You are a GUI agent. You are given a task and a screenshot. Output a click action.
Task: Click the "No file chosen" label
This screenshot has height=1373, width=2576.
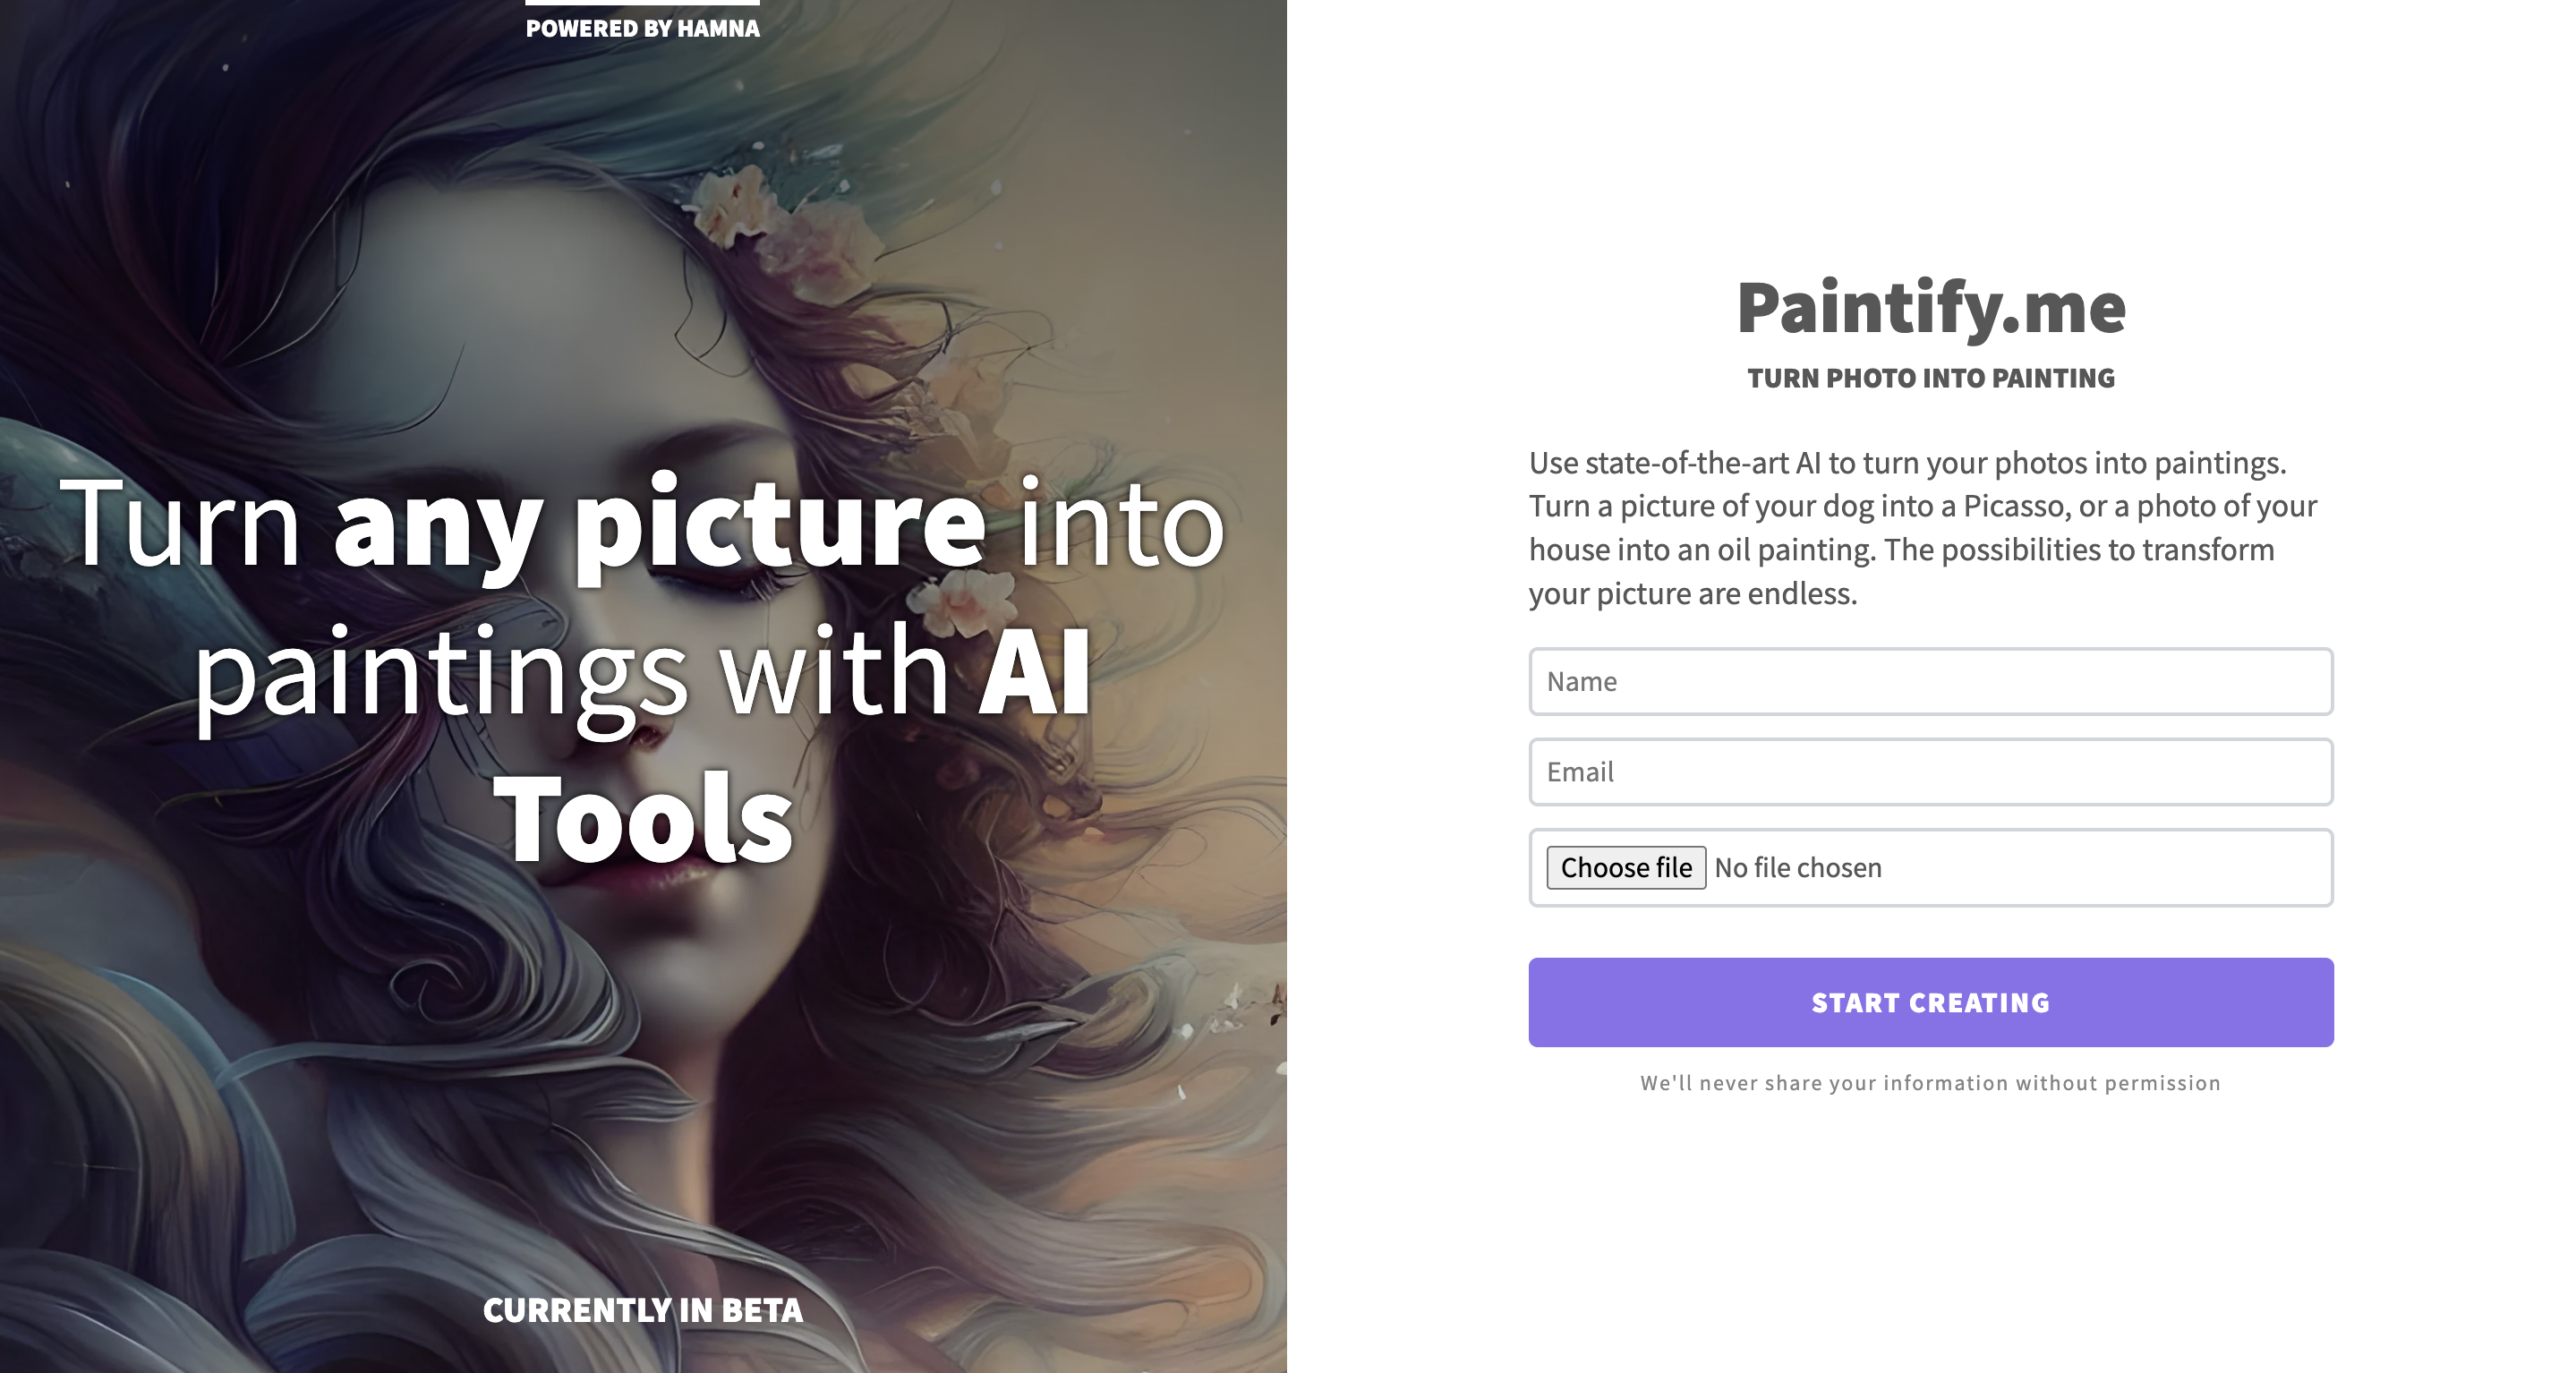(x=1798, y=867)
